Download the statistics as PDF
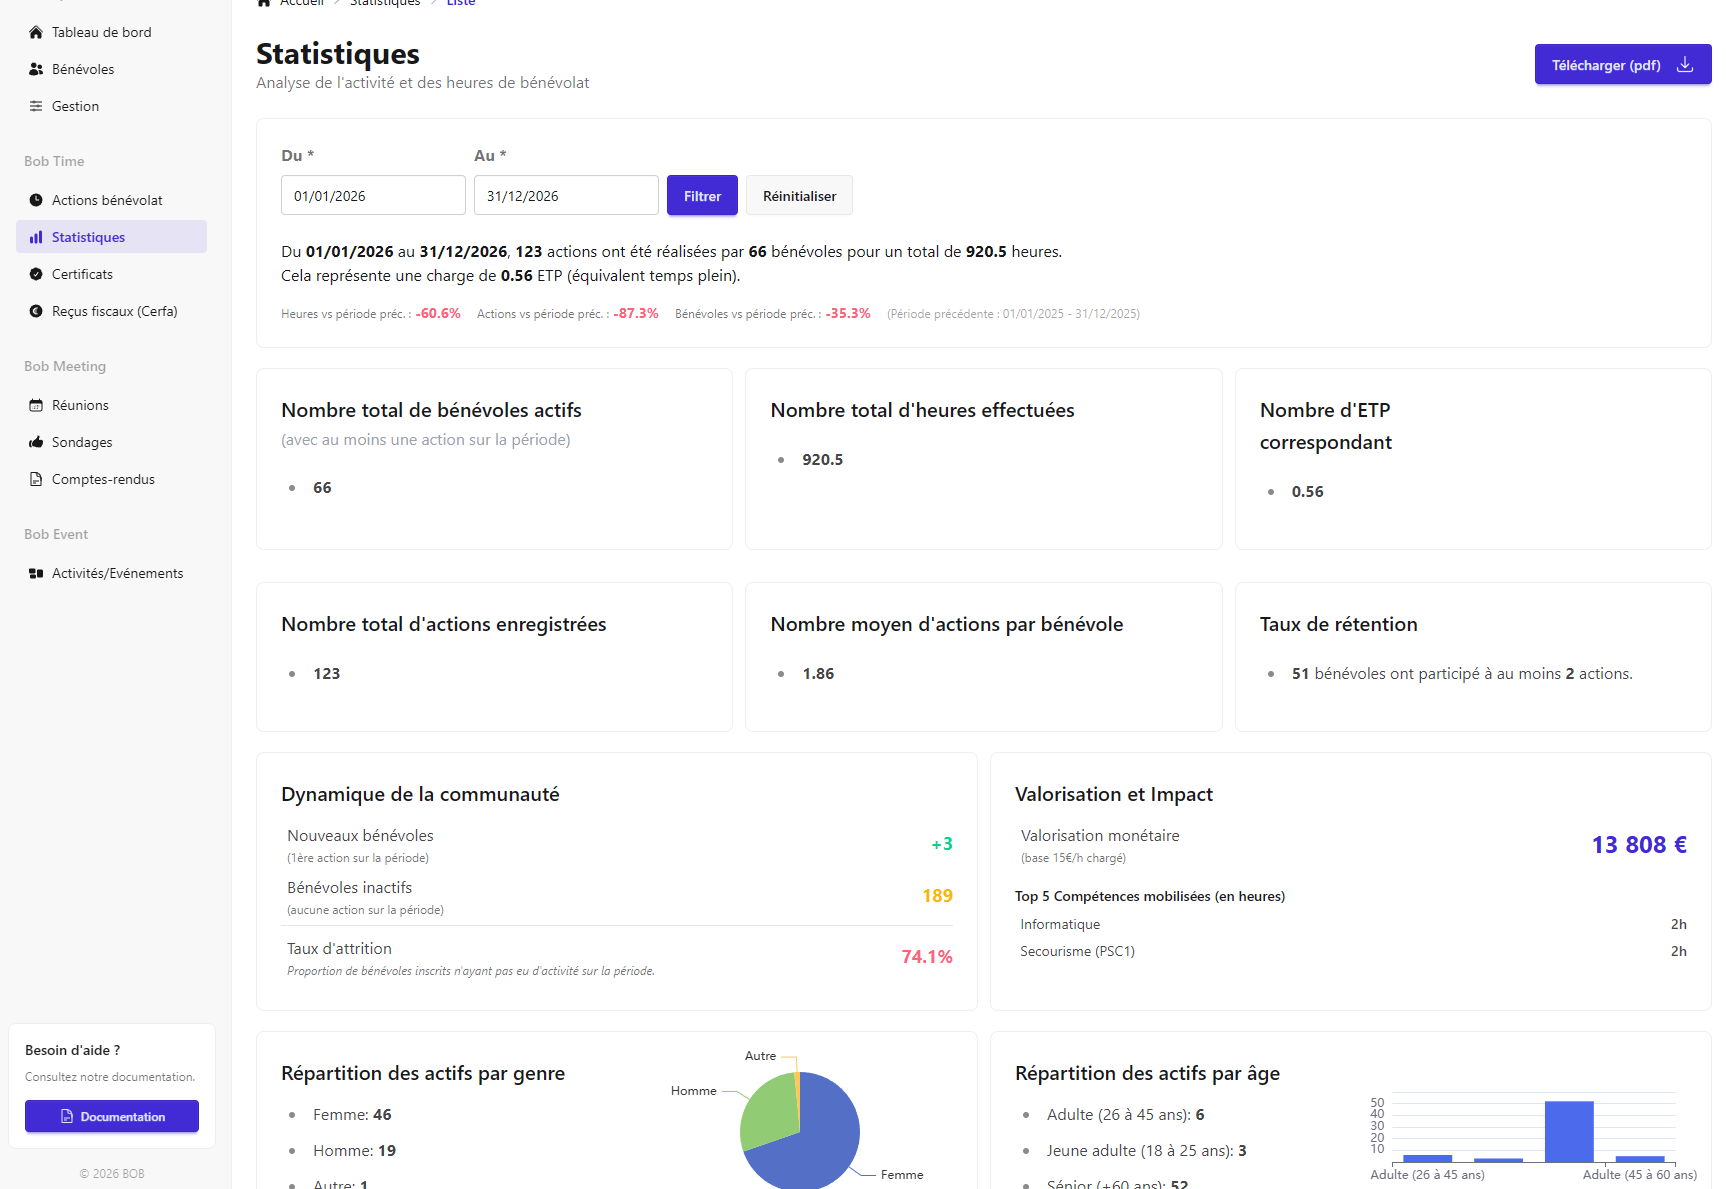This screenshot has width=1726, height=1189. (1622, 64)
